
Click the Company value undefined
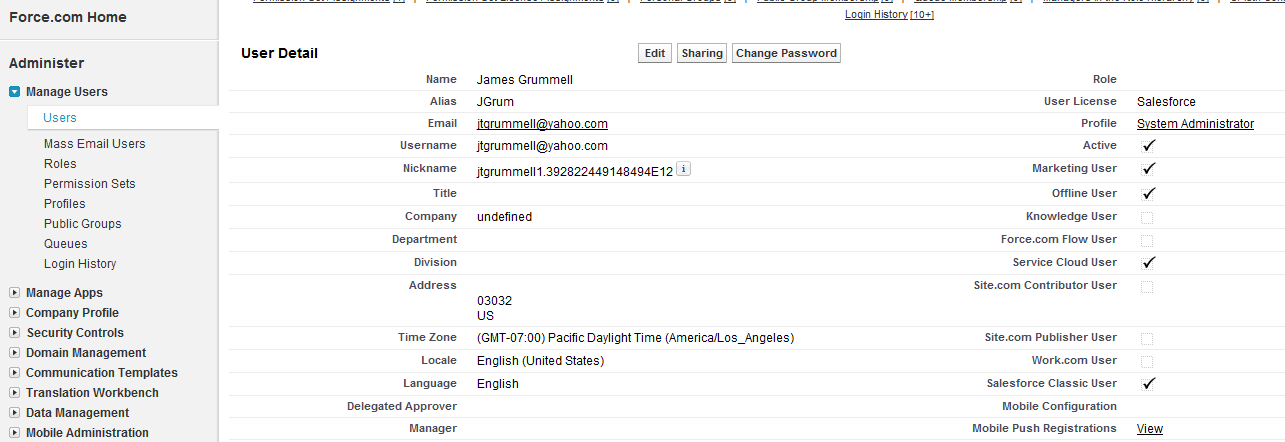pyautogui.click(x=504, y=217)
